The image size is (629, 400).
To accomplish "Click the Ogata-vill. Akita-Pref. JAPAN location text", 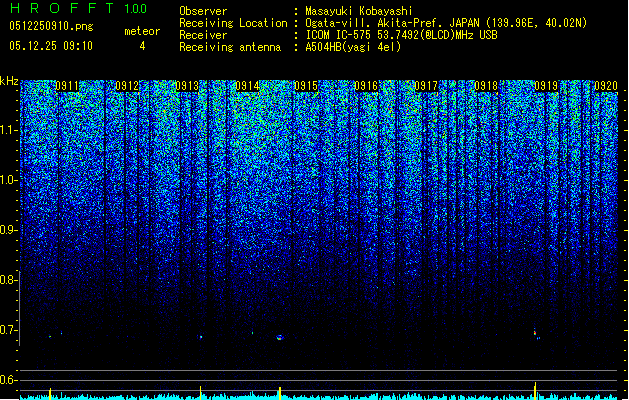I will tap(446, 23).
